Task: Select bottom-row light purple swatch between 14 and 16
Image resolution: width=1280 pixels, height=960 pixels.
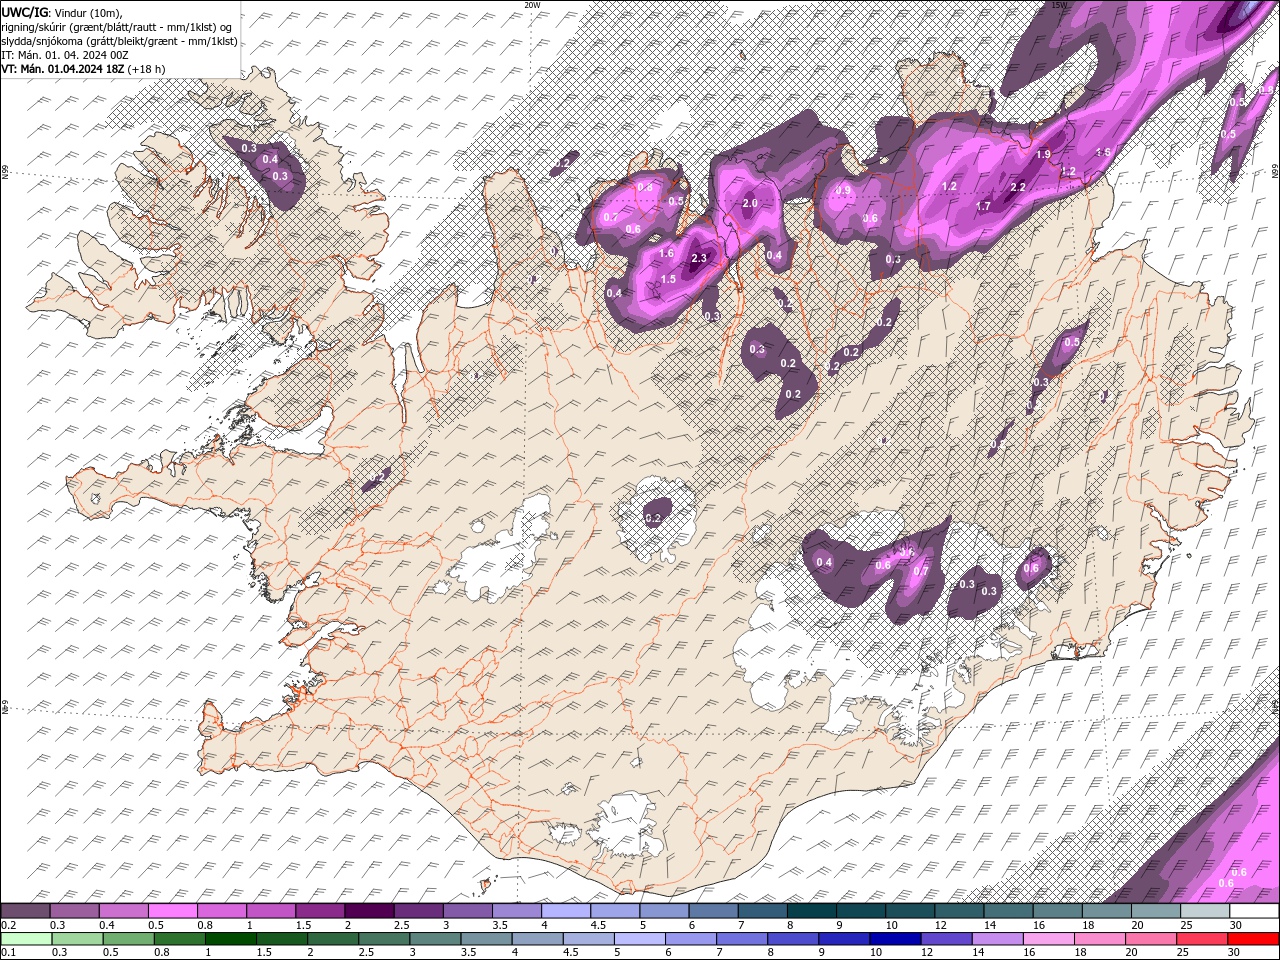Action: coord(997,939)
